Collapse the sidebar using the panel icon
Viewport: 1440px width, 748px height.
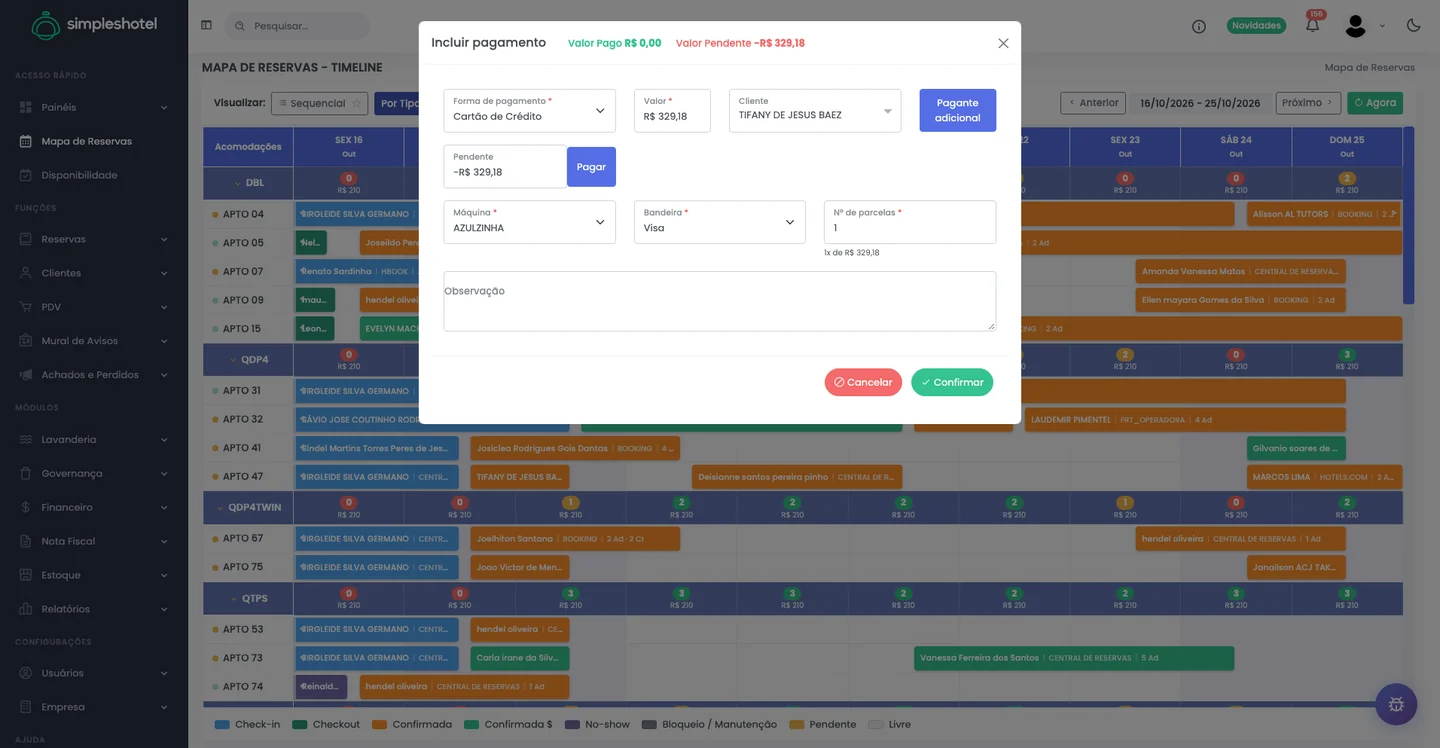(206, 25)
